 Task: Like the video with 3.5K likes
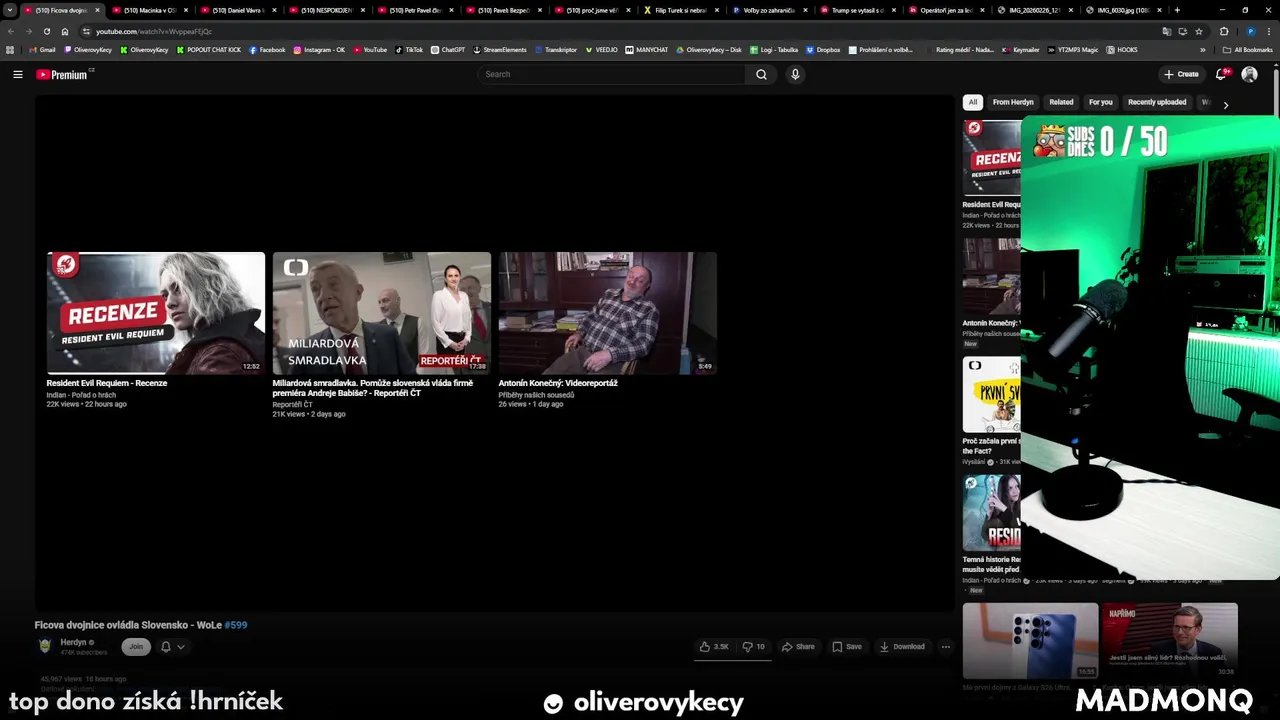(x=714, y=647)
